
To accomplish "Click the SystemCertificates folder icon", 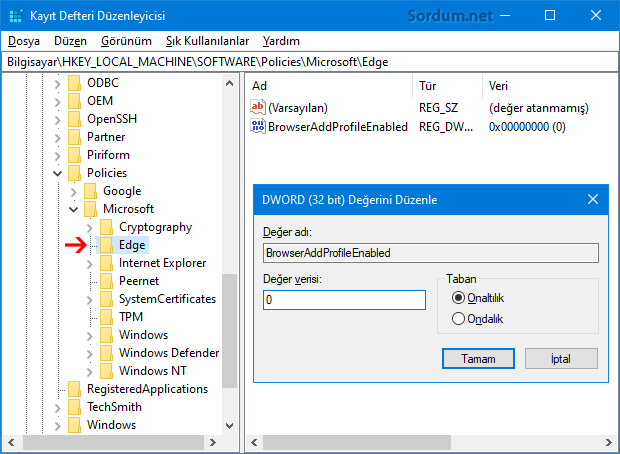I will tap(106, 299).
